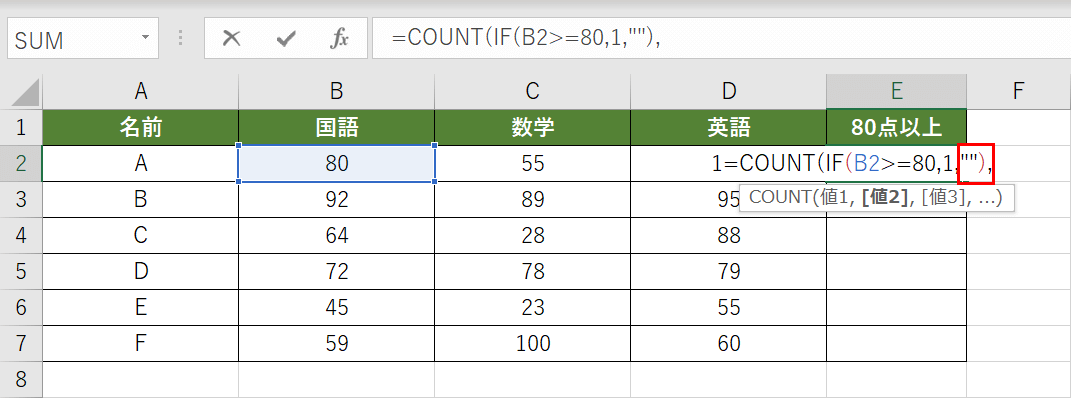Screen dimensions: 1071x398
Task: Click cell containing 78
Action: pos(533,272)
